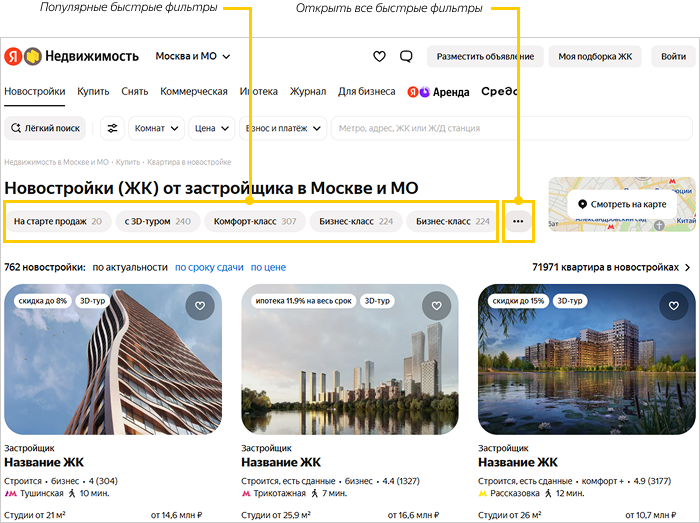Screen dimensions: 700x523
Task: Open favorites via heart icon in header
Action: point(379,57)
